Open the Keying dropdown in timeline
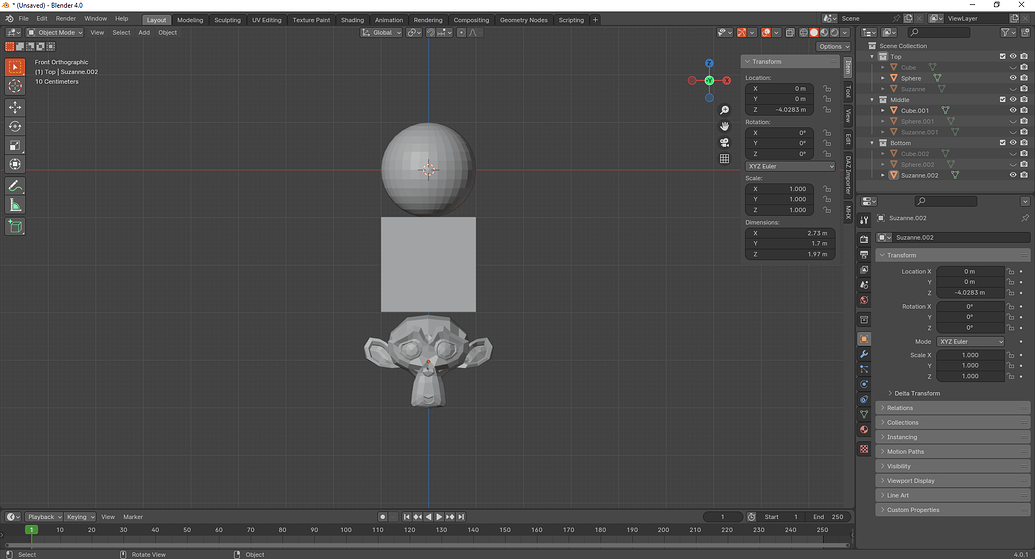This screenshot has height=559, width=1035. (79, 517)
